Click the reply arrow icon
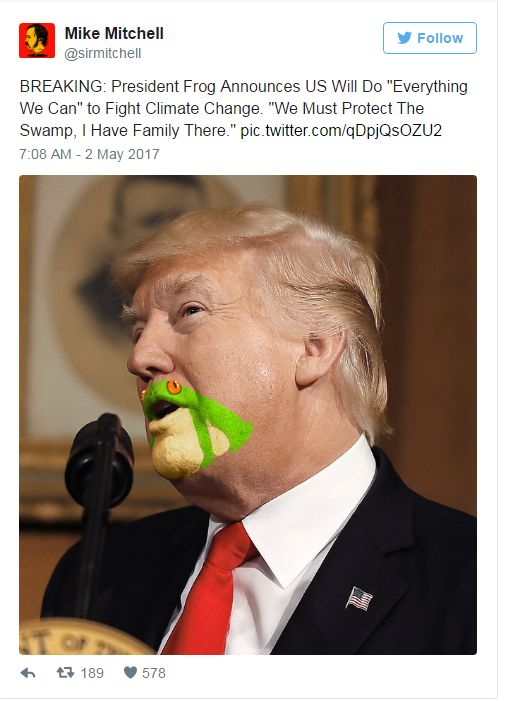The image size is (506, 701). [28, 673]
